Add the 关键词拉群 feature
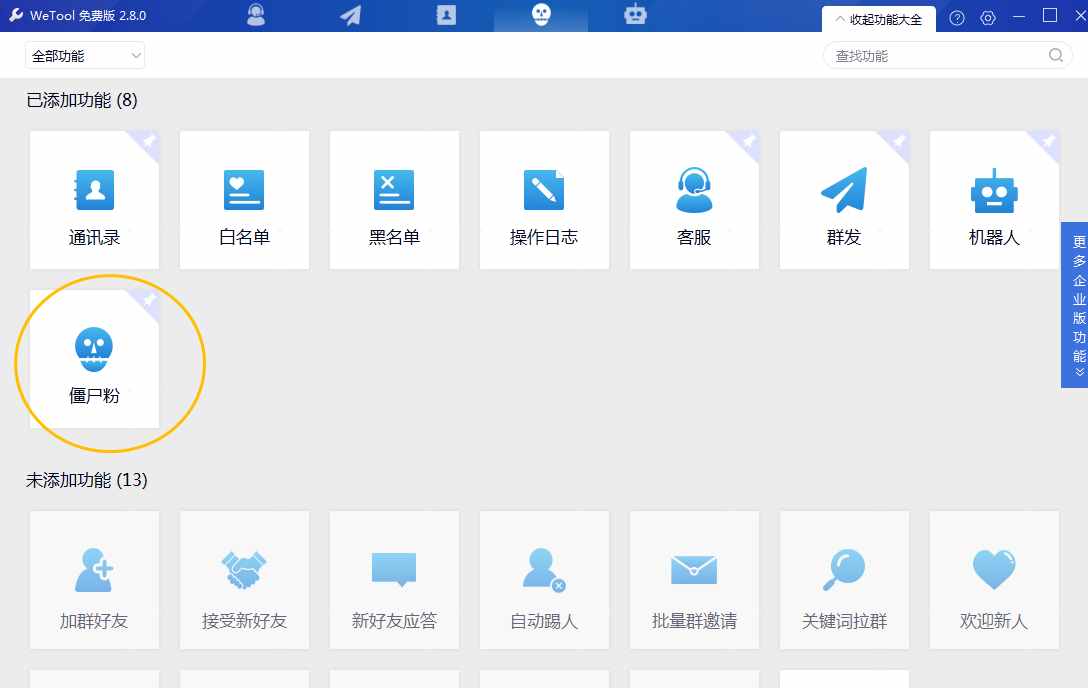 coord(844,580)
